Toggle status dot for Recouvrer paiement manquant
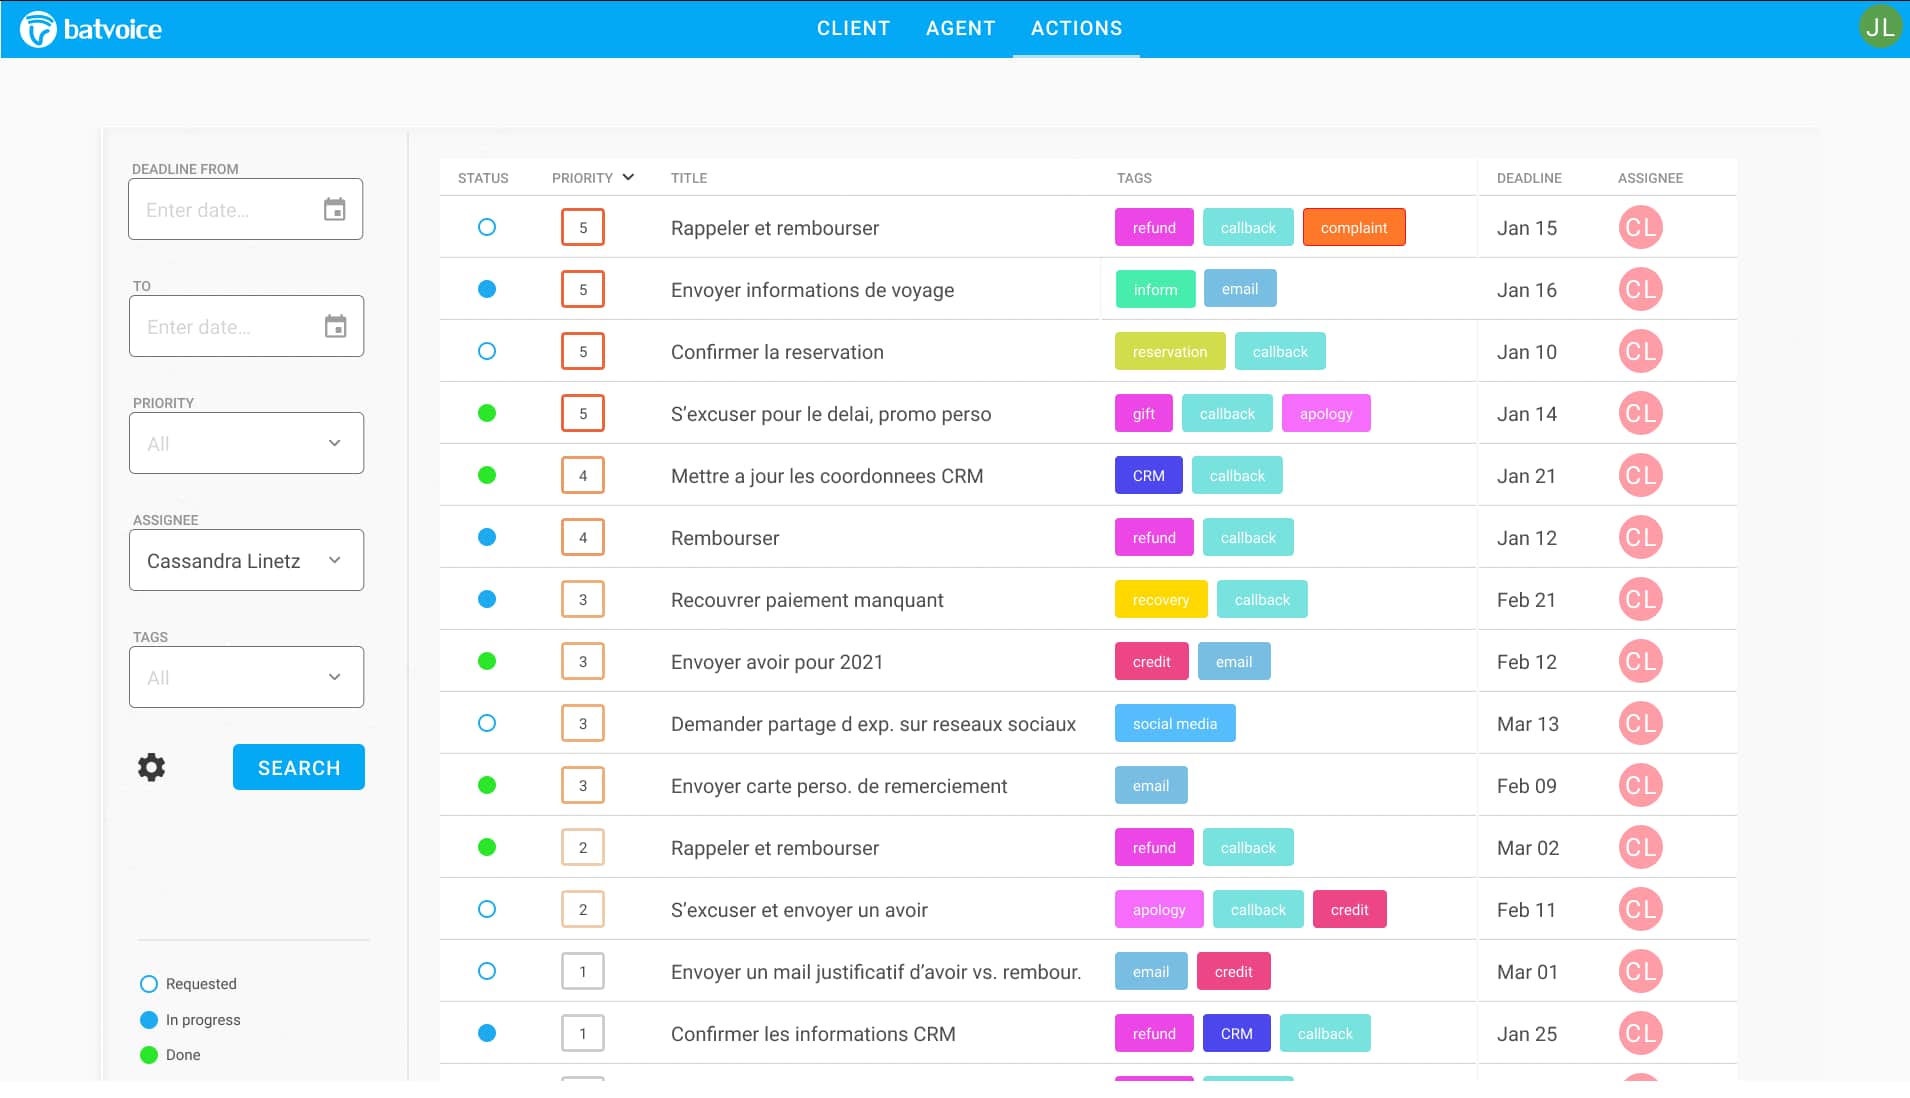The width and height of the screenshot is (1910, 1098). (x=487, y=600)
